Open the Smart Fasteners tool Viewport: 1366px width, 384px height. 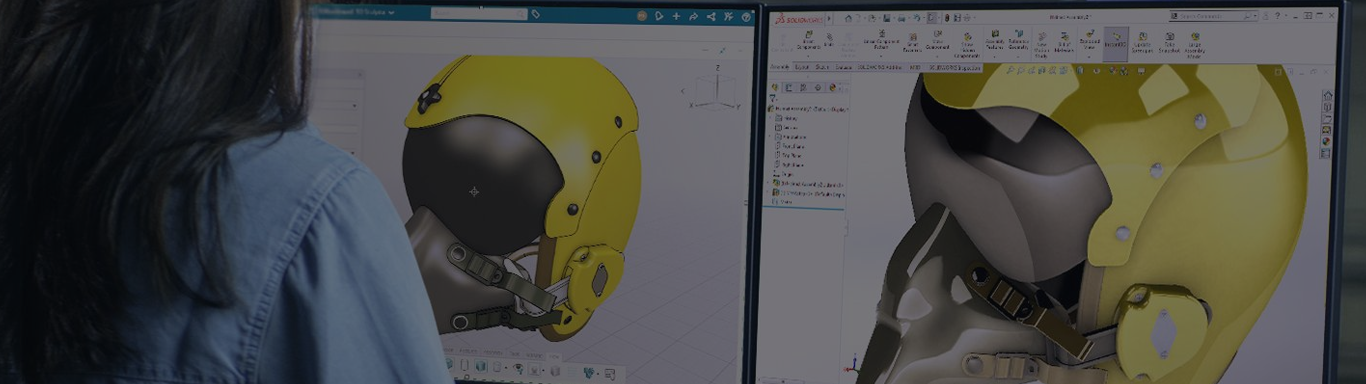coord(912,41)
